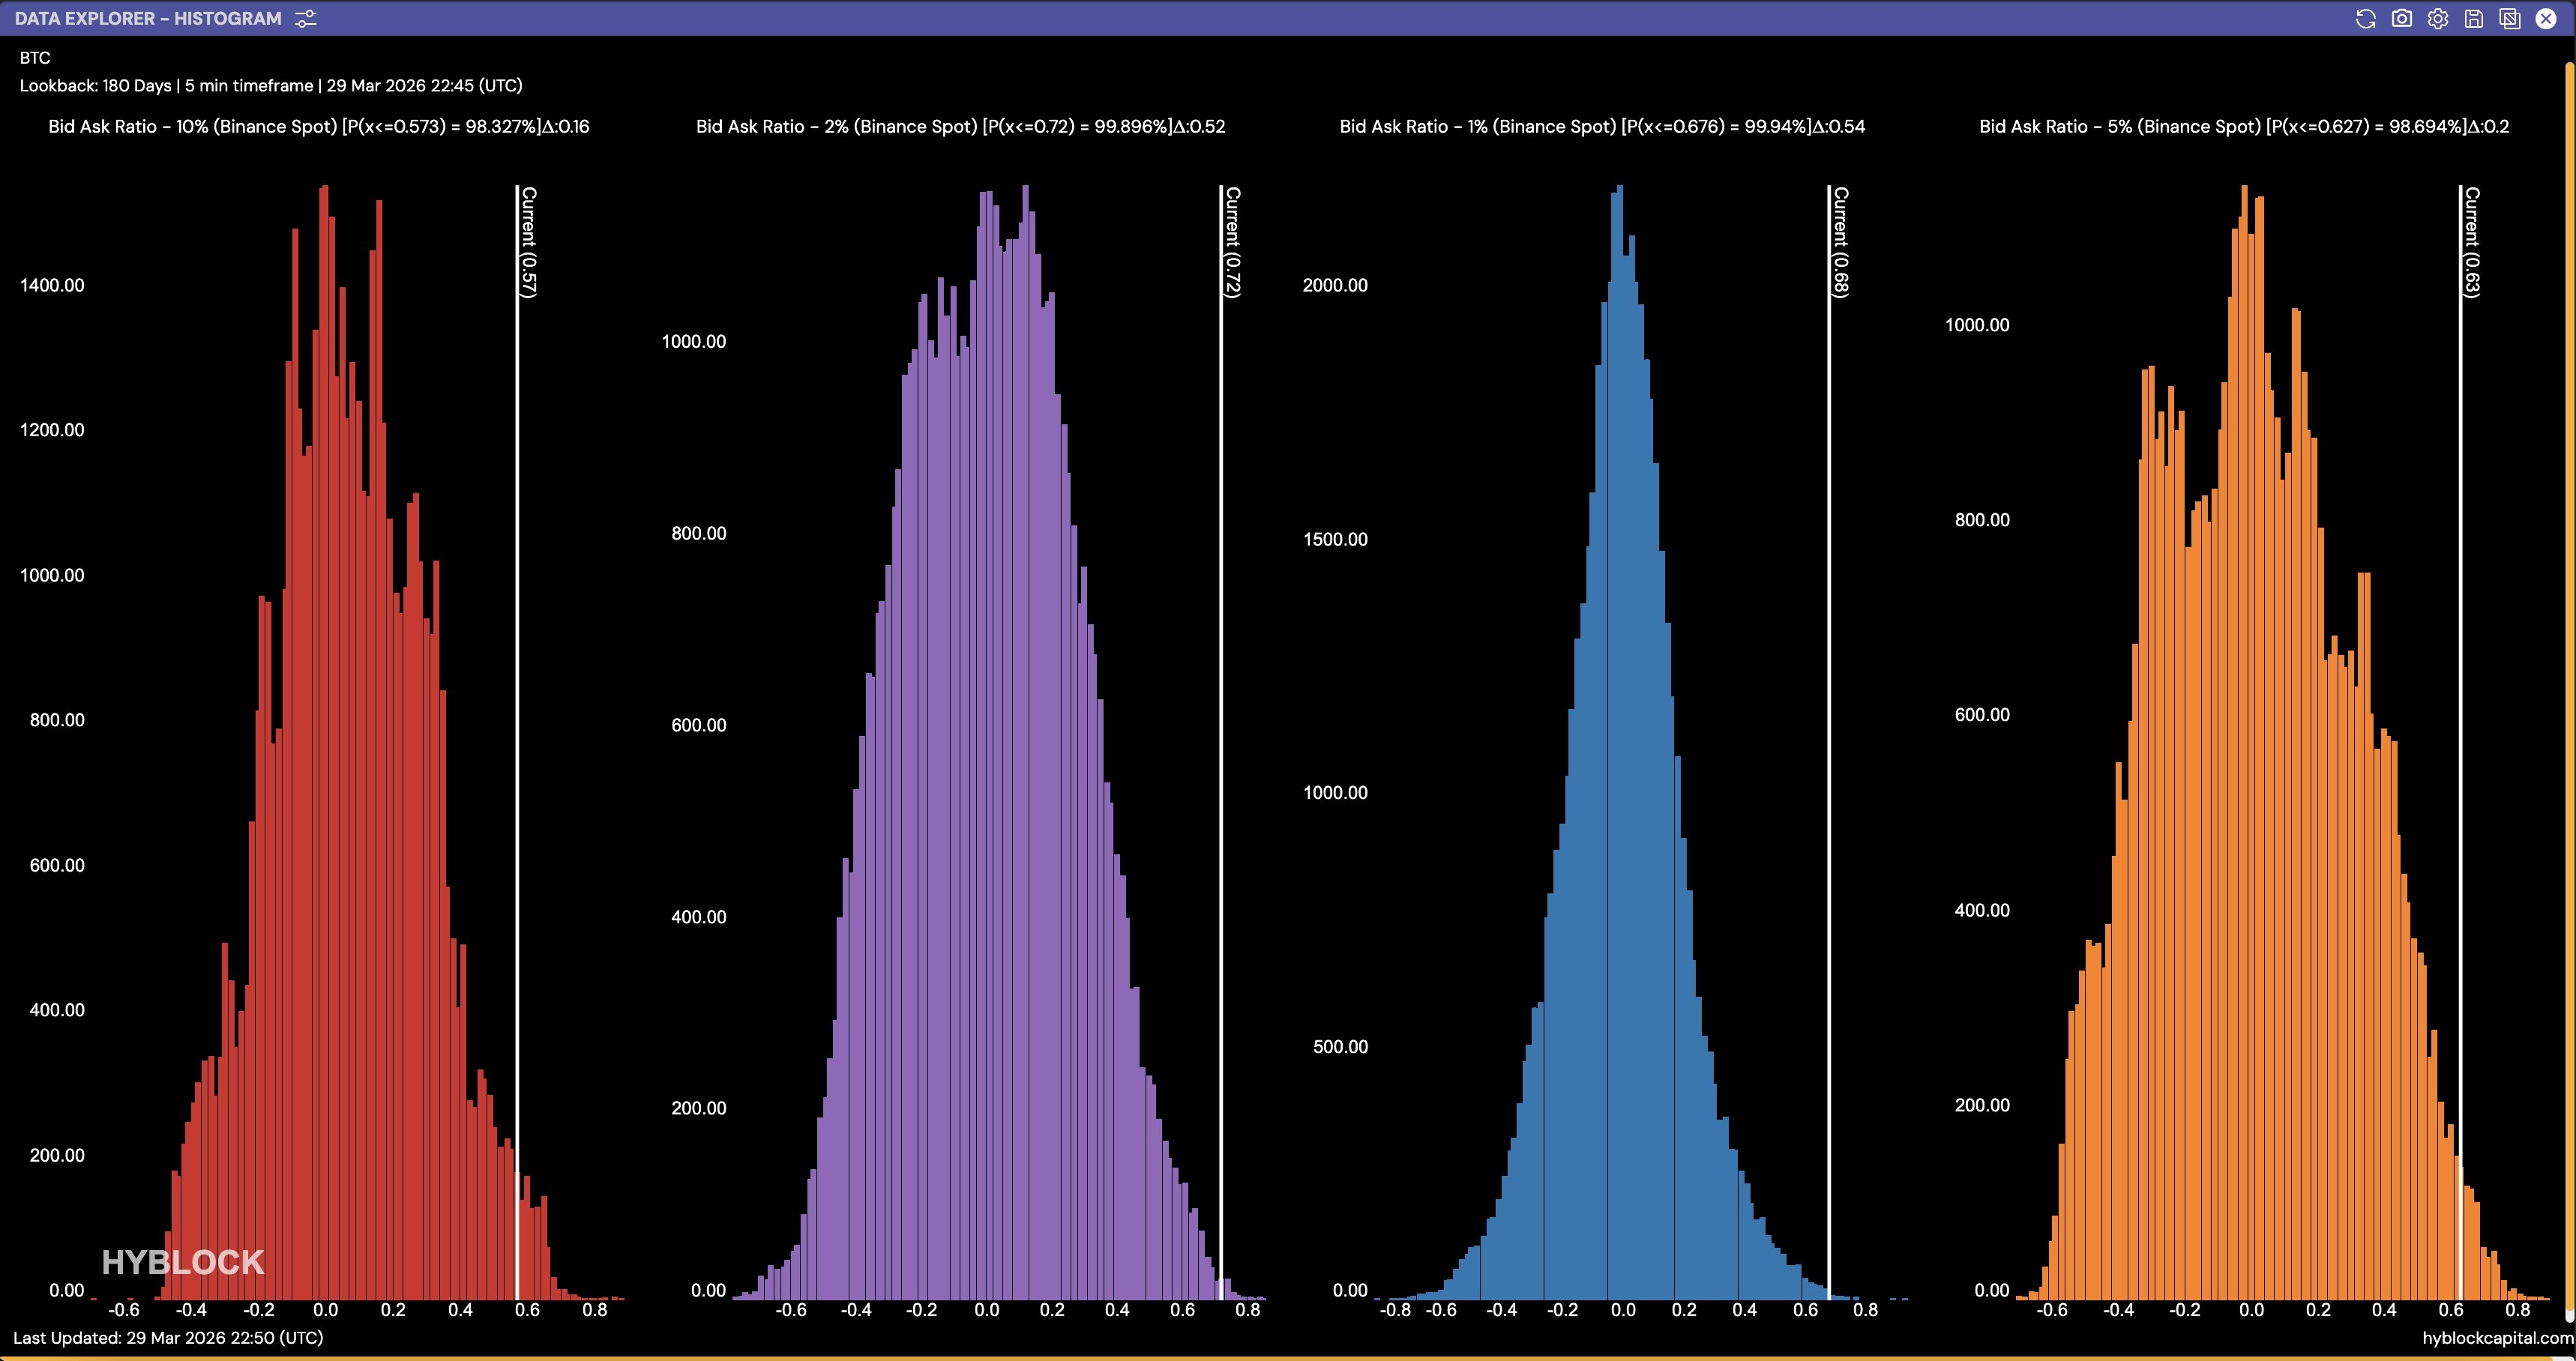Select the Bid Ask Ratio 1% title
Image resolution: width=2576 pixels, height=1361 pixels.
click(x=1602, y=127)
